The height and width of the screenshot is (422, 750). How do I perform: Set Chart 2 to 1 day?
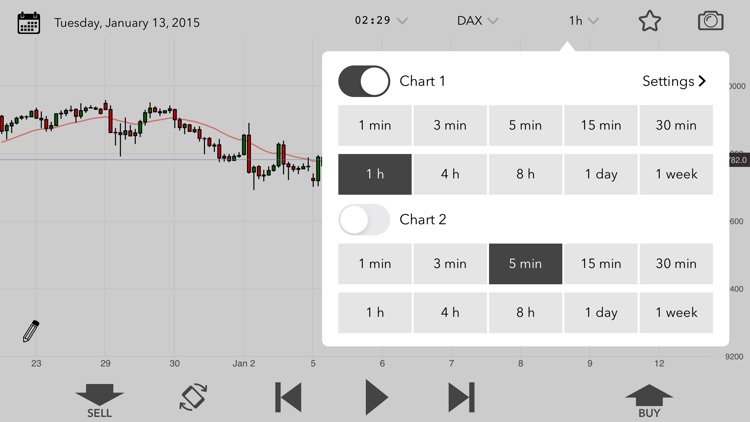coord(601,312)
